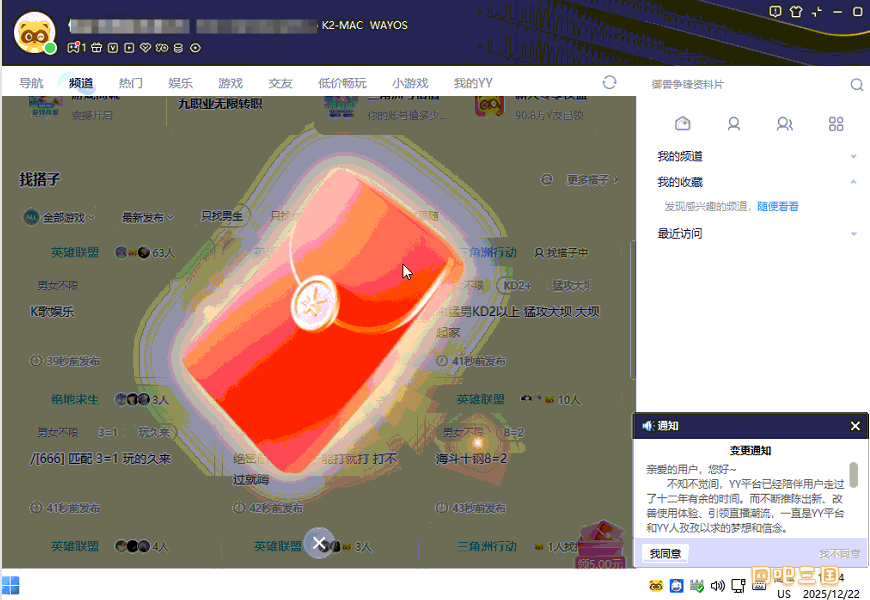Screen dimensions: 870x600
Task: Click the notification text scrollbar
Action: pos(853,475)
